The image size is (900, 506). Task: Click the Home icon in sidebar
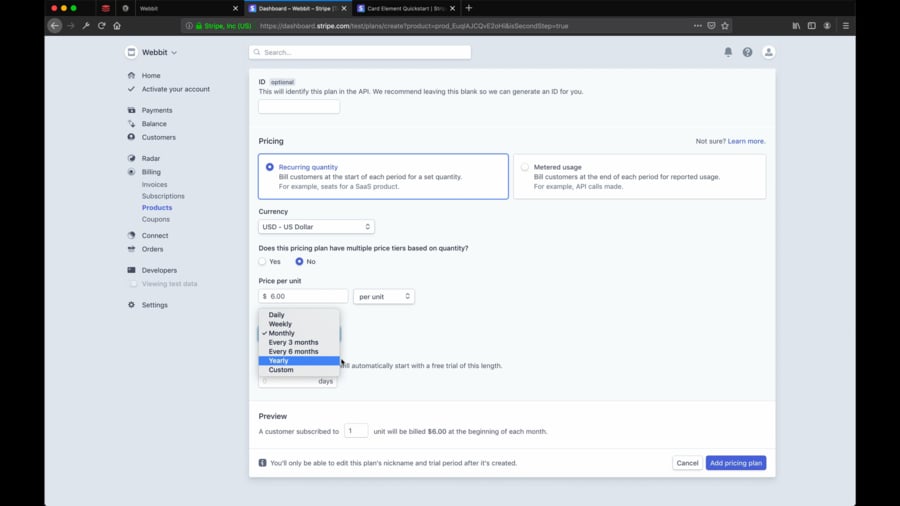pos(131,75)
